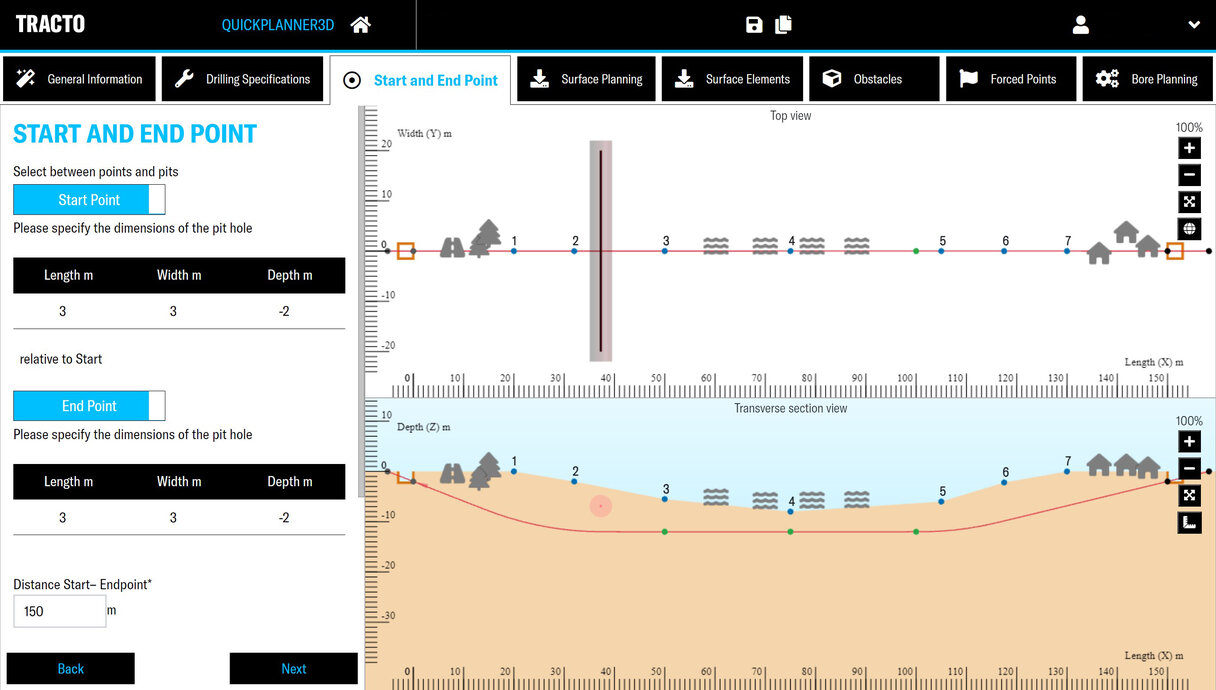Open the Forced Points tab
Image resolution: width=1216 pixels, height=690 pixels.
[1011, 79]
